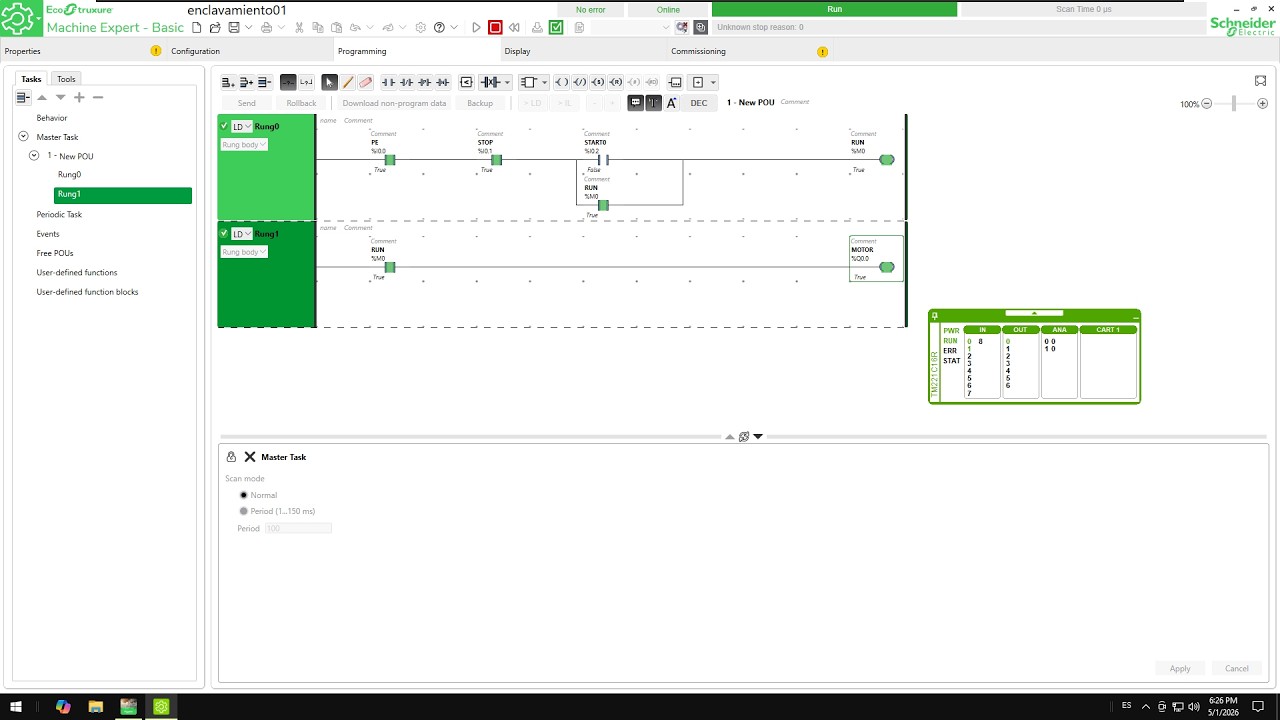Toggle the DEC number format button

tap(699, 103)
